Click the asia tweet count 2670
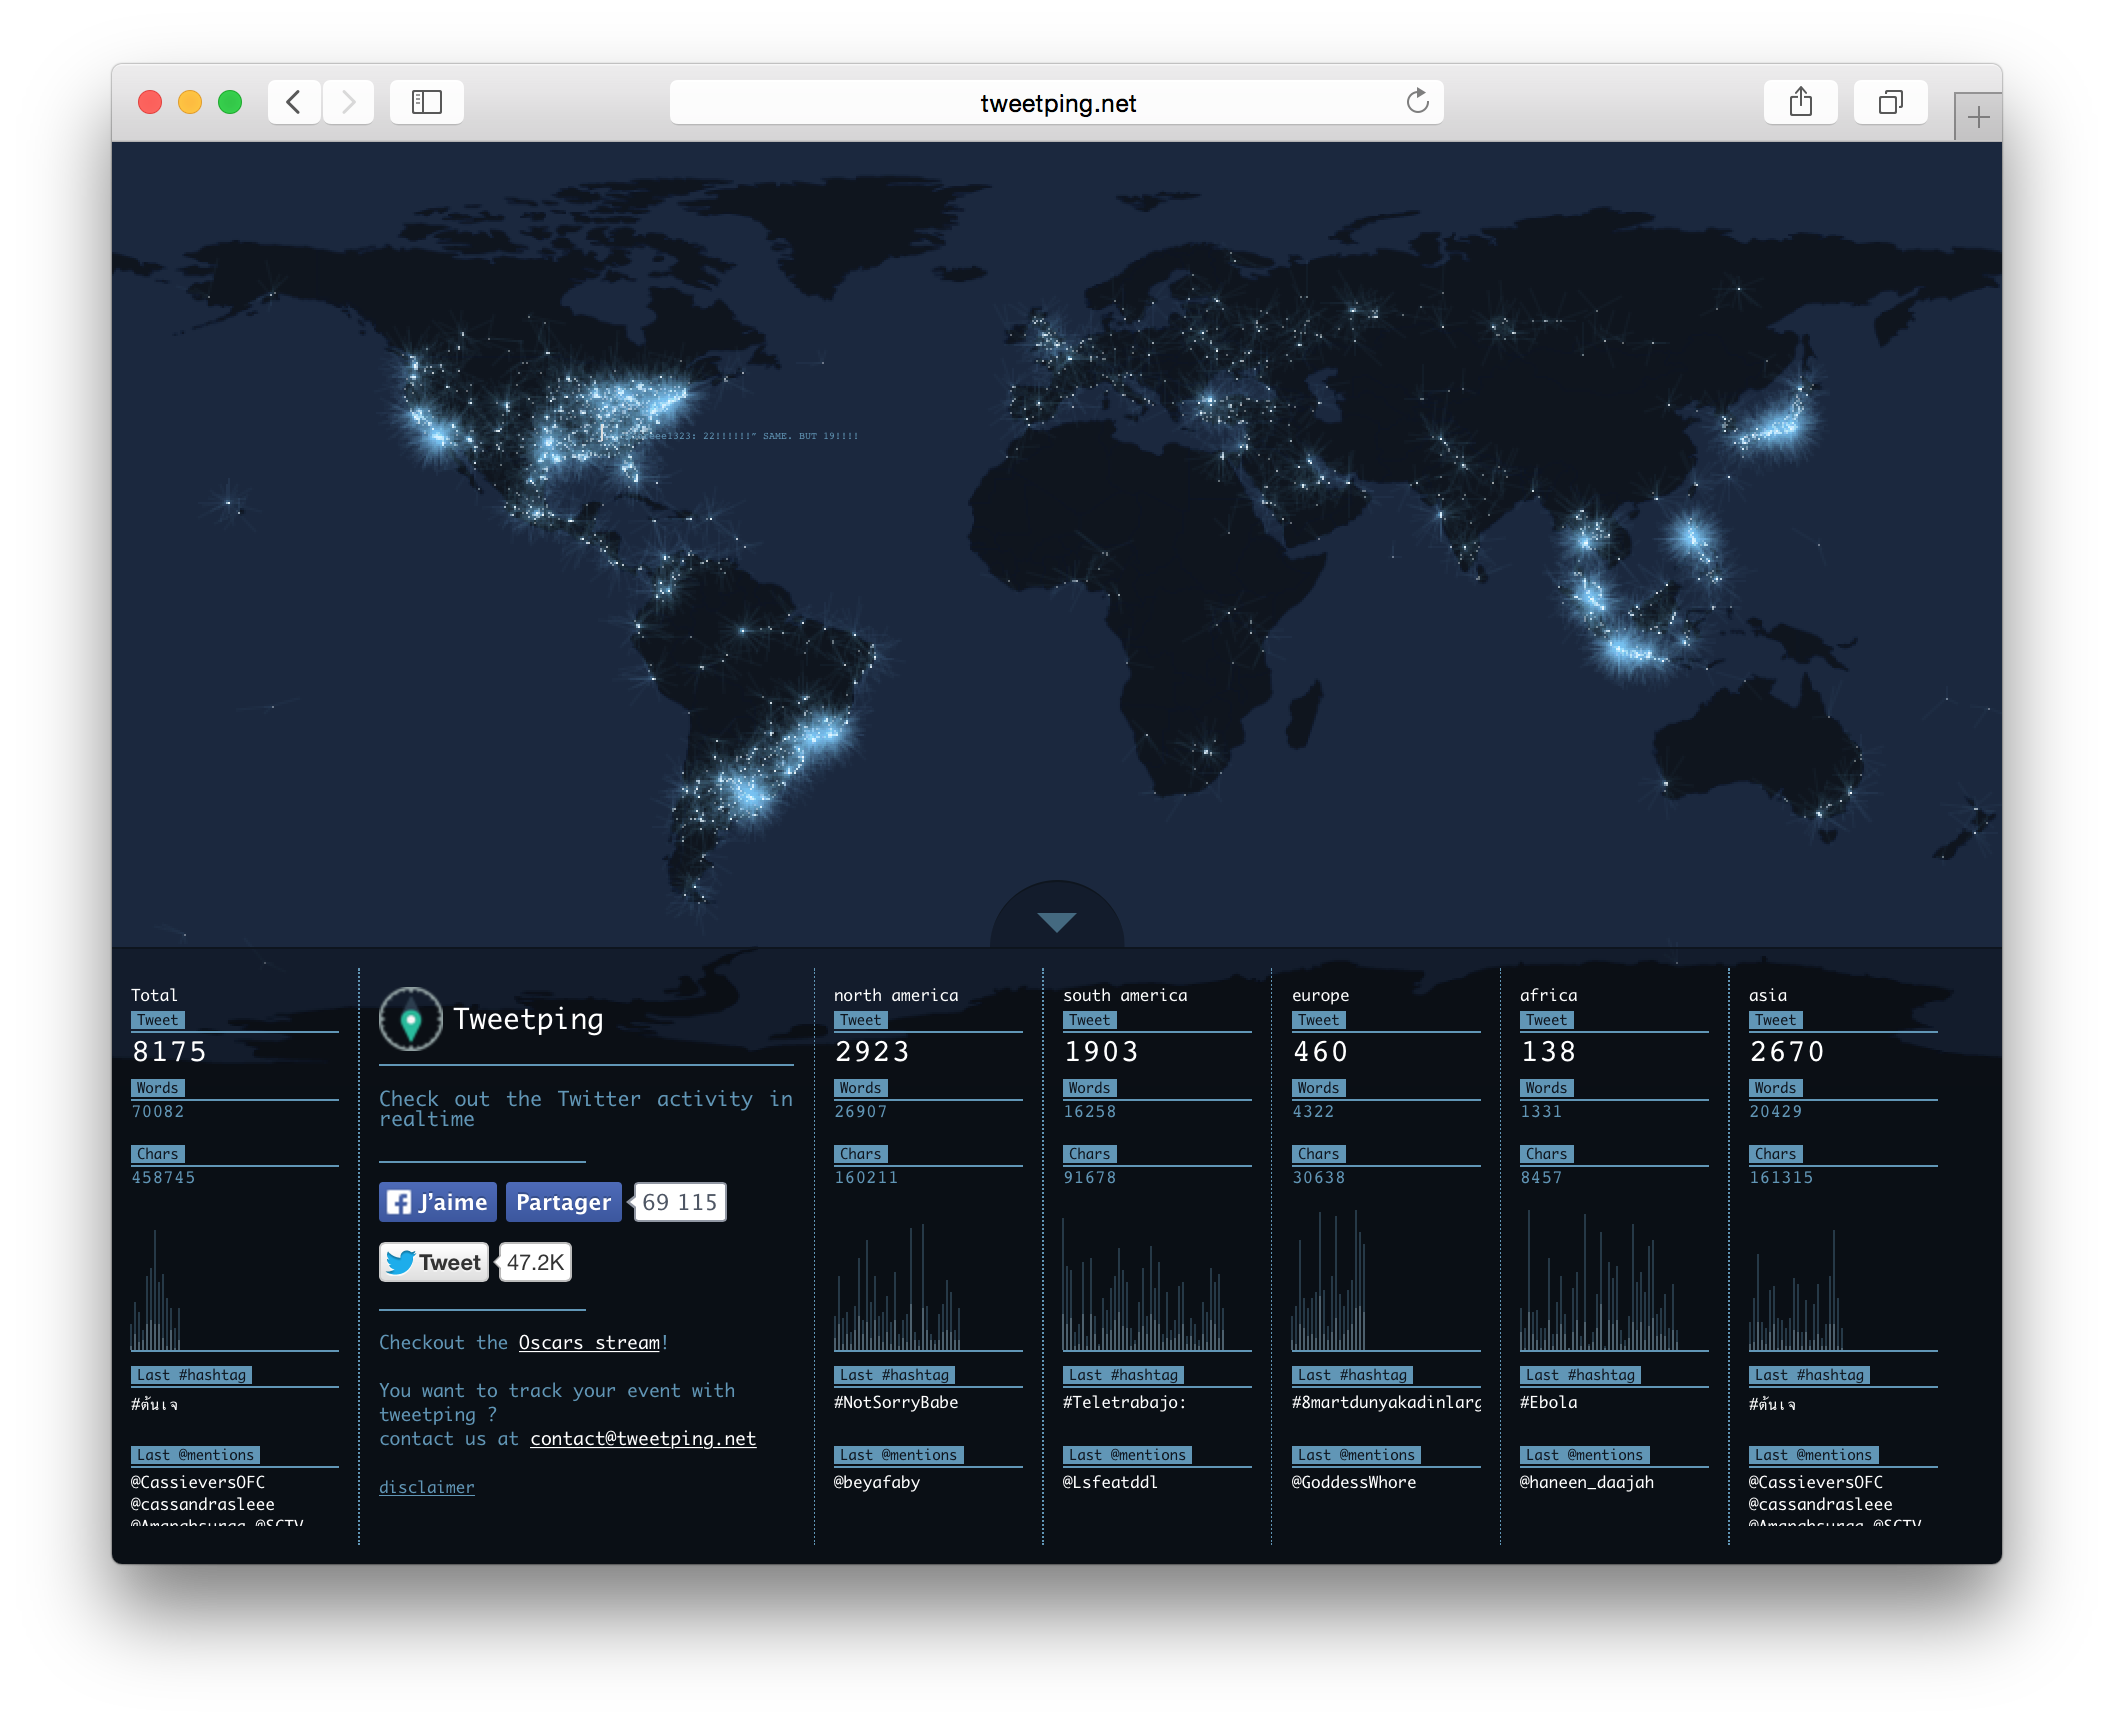 (x=1787, y=1052)
